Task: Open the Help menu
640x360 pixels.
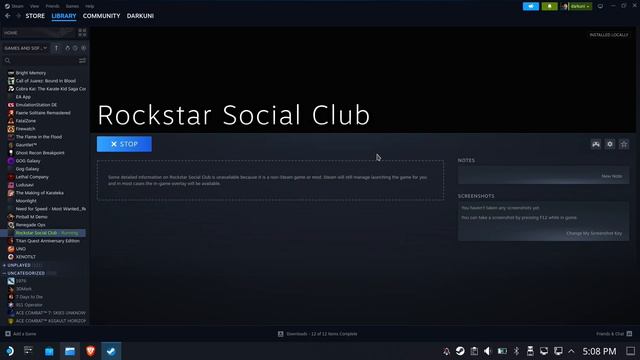Action: [x=89, y=6]
